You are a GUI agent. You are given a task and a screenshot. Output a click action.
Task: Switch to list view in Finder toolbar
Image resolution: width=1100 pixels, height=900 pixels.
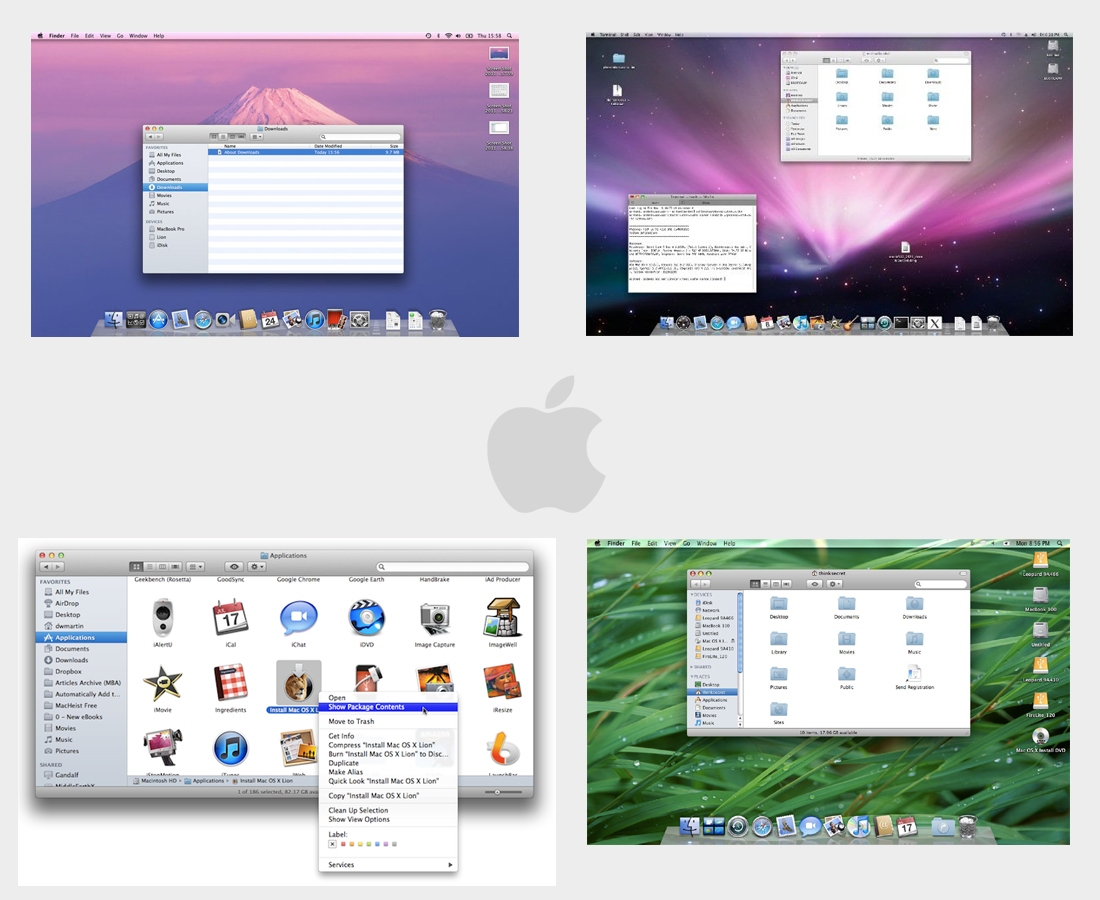150,567
